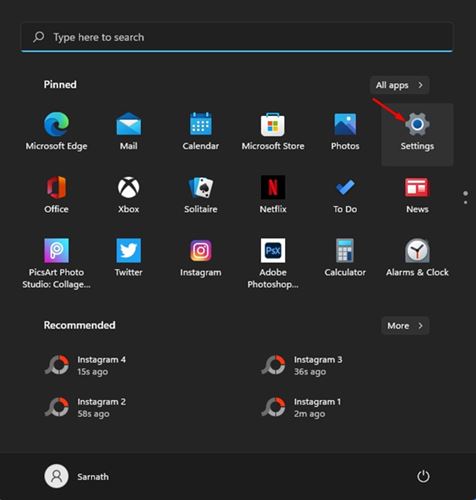Open Microsoft Edge from pinned apps
Viewport: 476px width, 500px height.
coord(56,132)
